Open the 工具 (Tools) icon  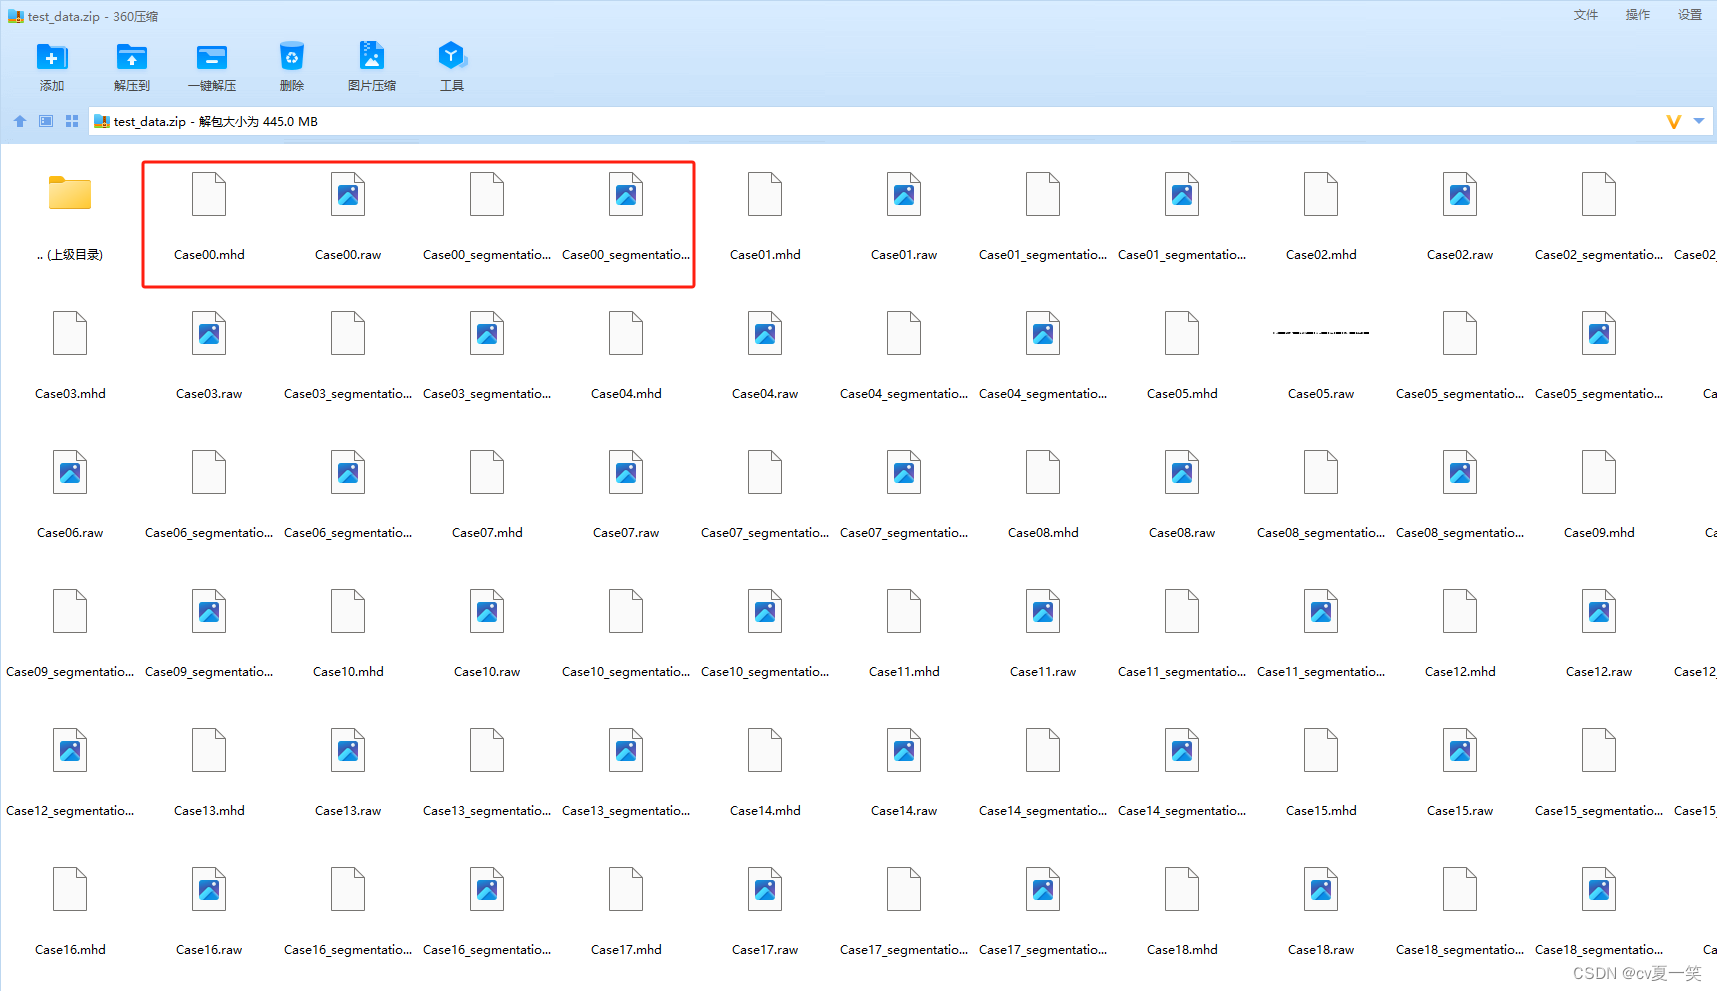click(x=452, y=57)
